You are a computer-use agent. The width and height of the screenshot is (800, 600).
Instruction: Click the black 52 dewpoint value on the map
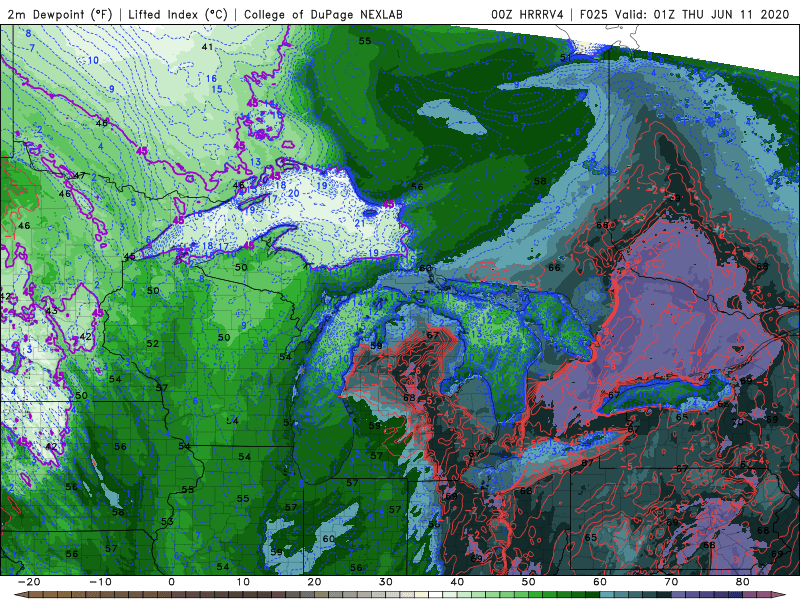(x=153, y=344)
